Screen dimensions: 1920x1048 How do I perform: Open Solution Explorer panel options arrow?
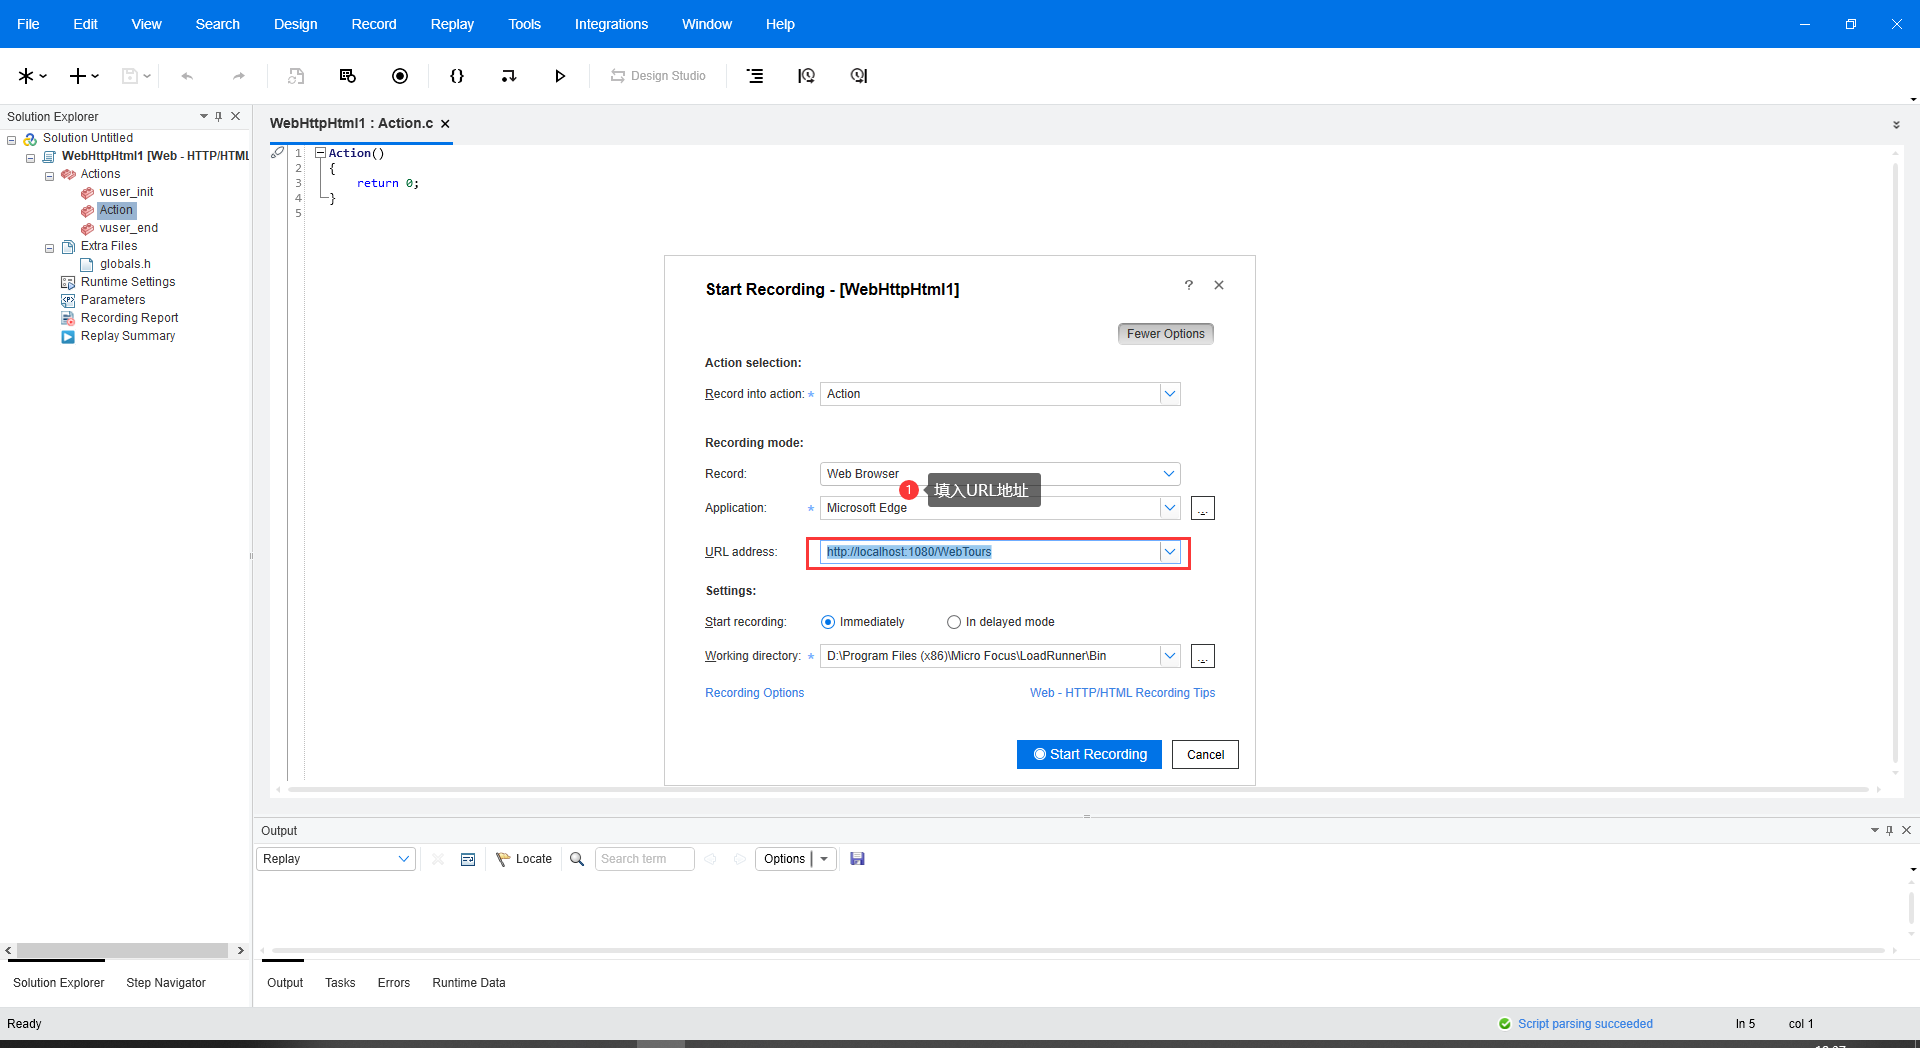pos(203,116)
